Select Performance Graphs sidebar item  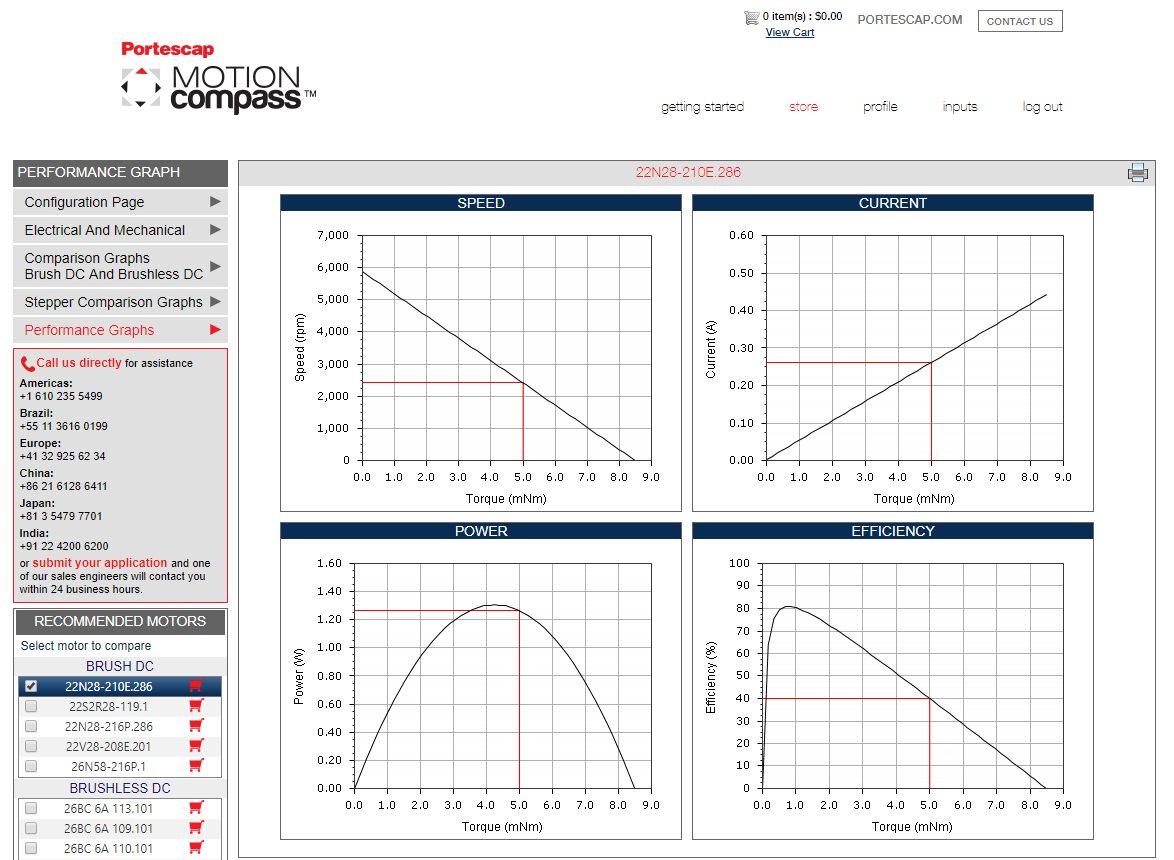[x=121, y=330]
